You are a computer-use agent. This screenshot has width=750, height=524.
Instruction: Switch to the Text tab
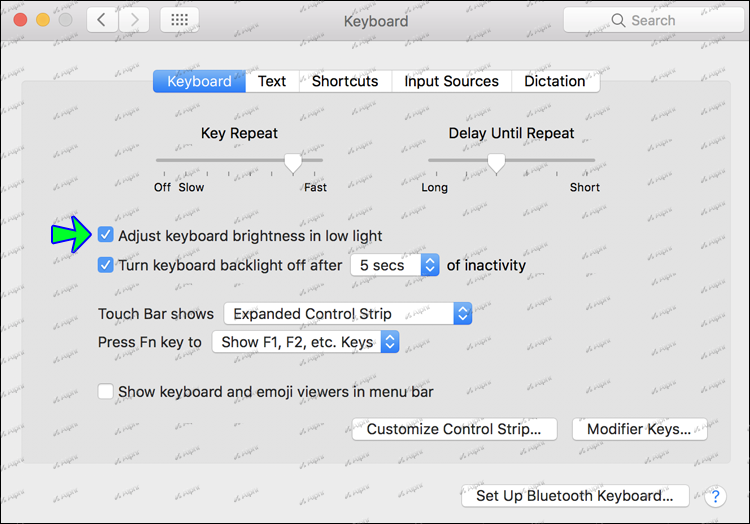point(272,81)
